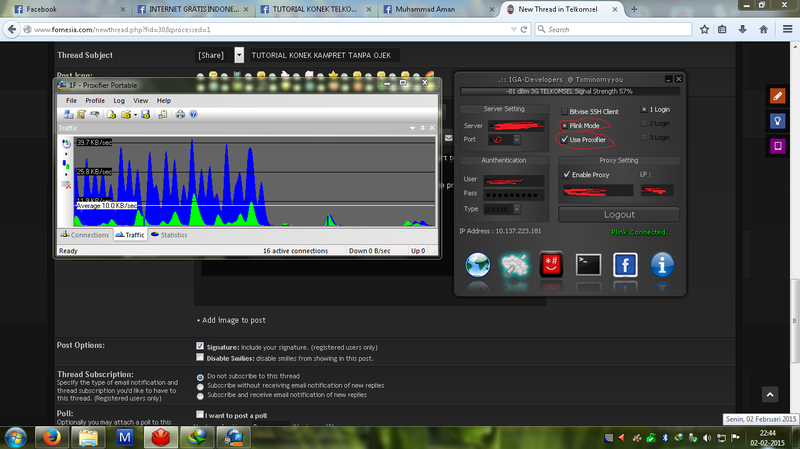Click the clear traffic icon with red X
The height and width of the screenshot is (449, 800).
pos(66,185)
